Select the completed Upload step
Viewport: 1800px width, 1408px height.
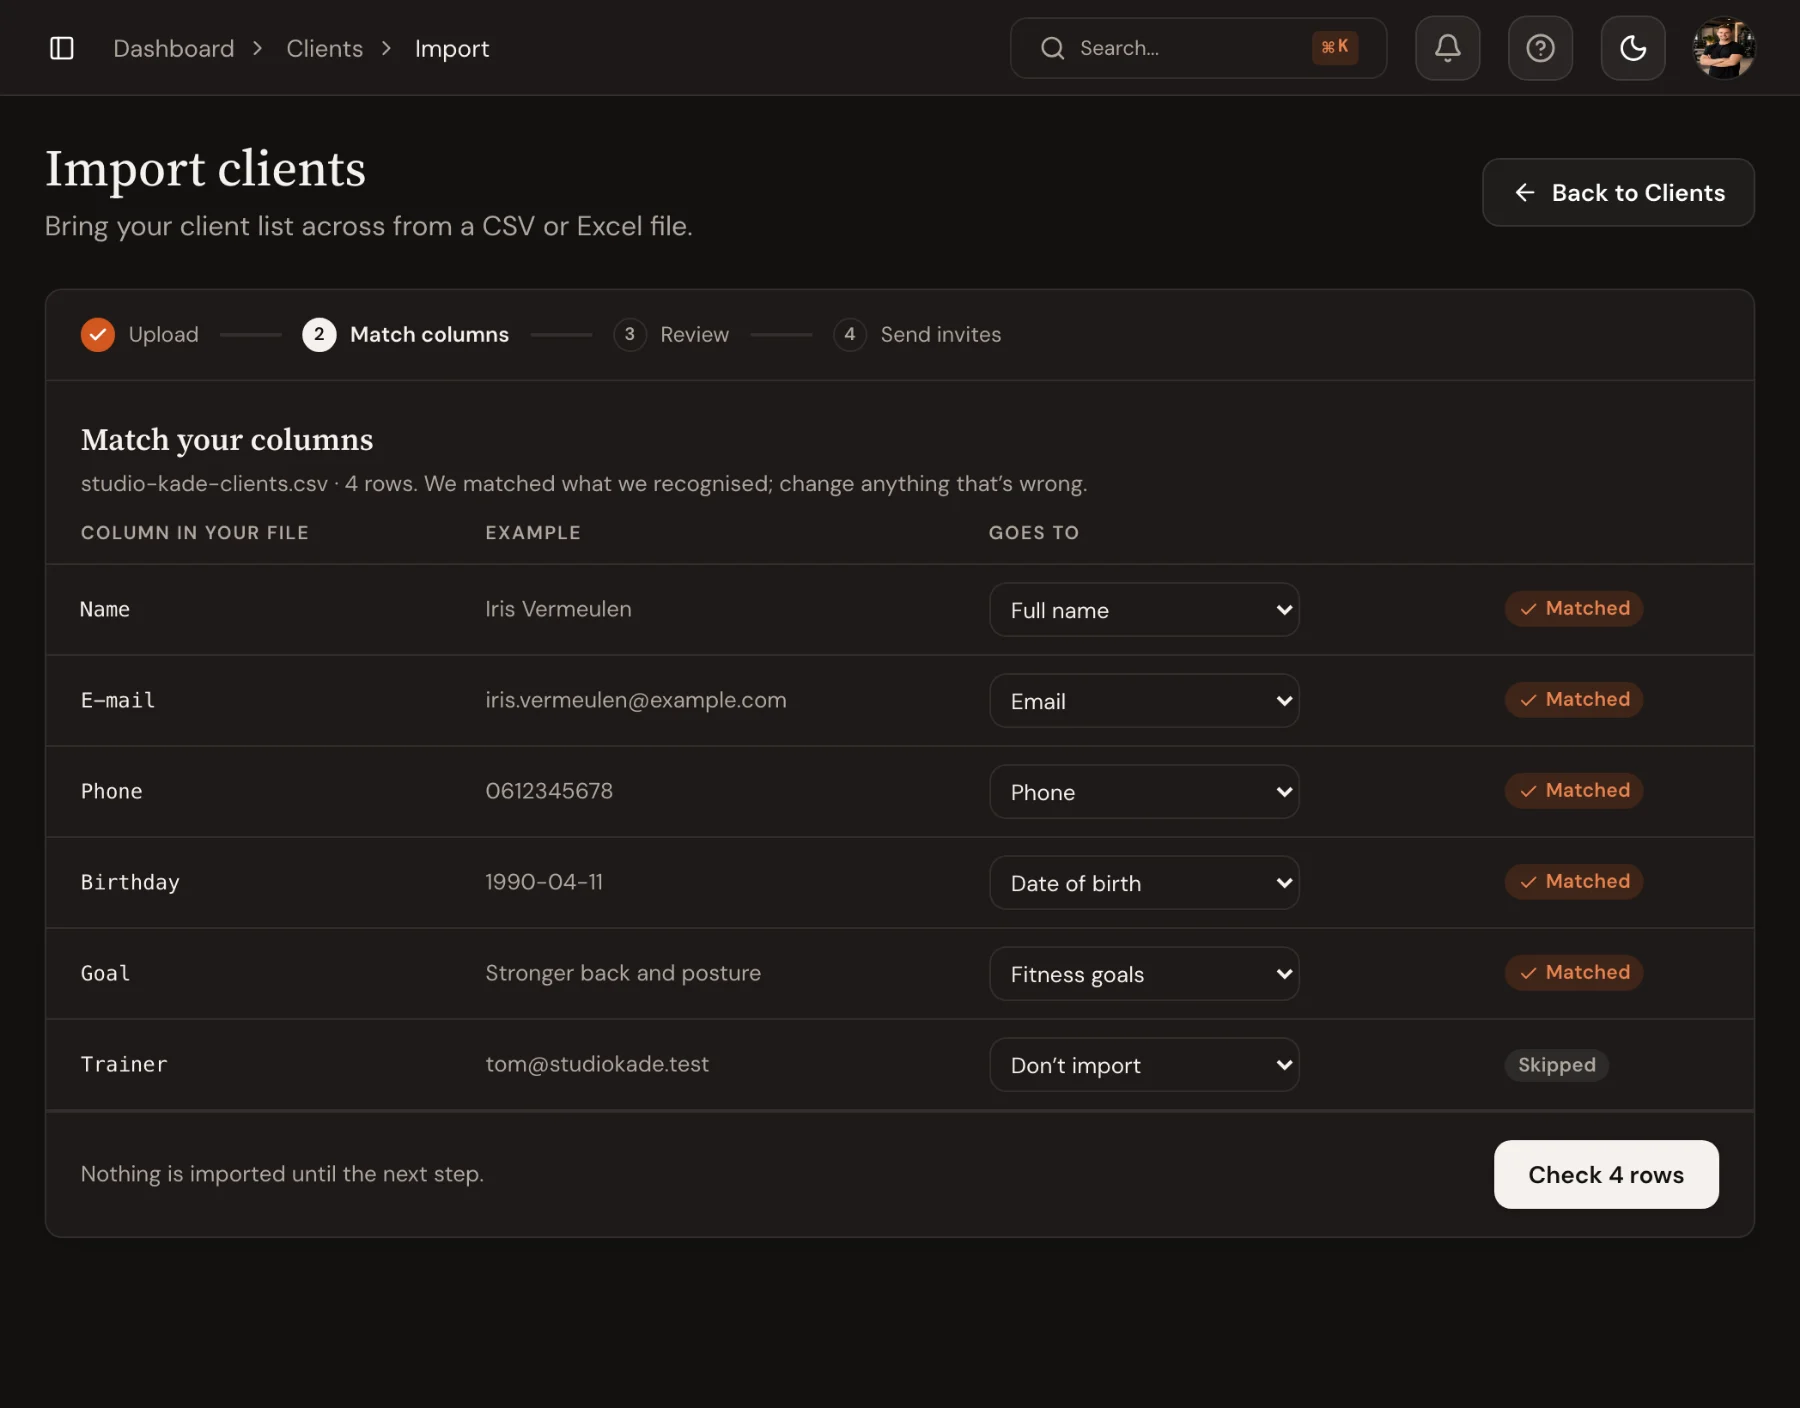(x=140, y=334)
